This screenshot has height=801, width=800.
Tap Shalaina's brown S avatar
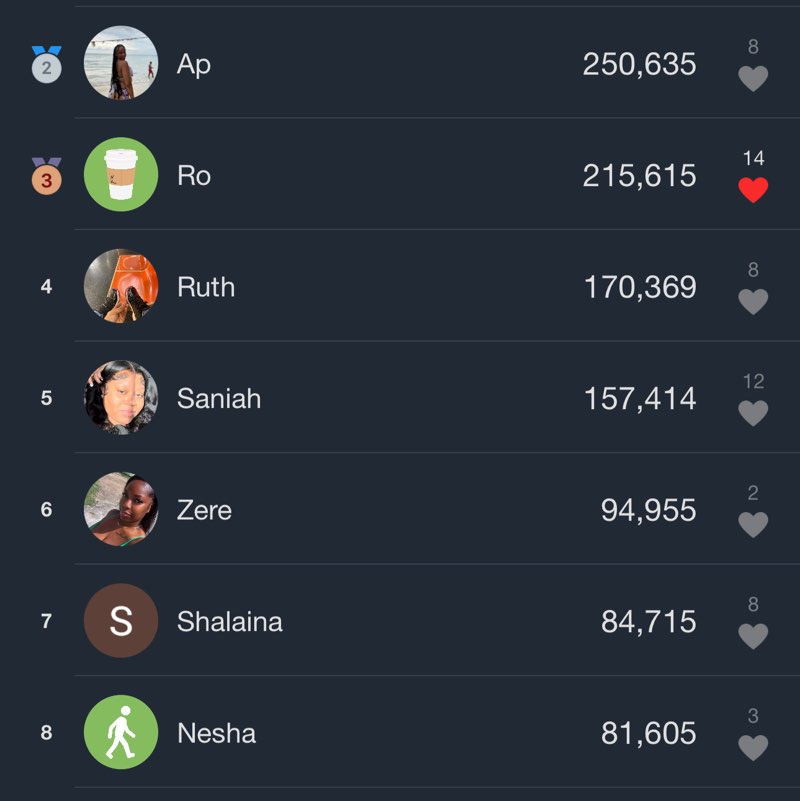tap(121, 621)
